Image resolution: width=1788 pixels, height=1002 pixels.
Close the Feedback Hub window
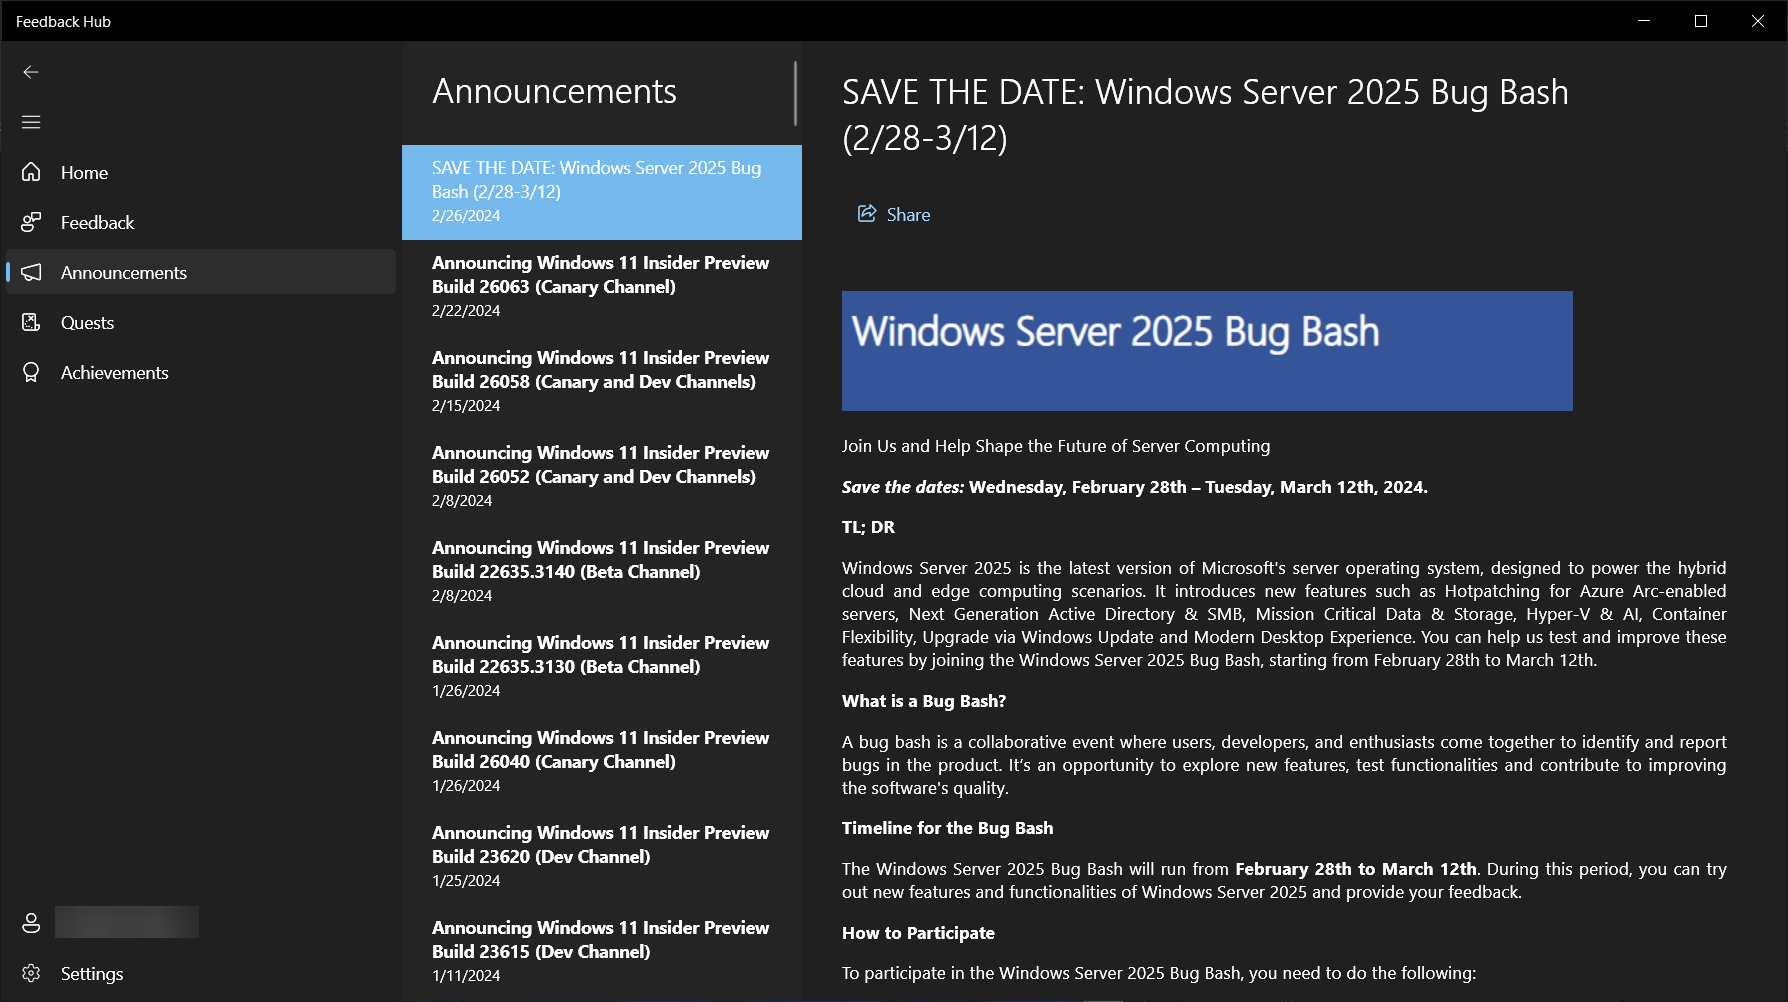coord(1758,21)
